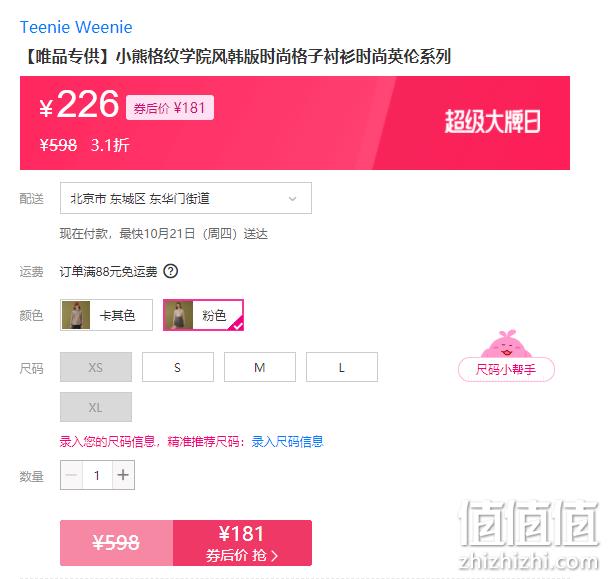The height and width of the screenshot is (579, 608).
Task: Select the 粉色 color option
Action: click(203, 315)
